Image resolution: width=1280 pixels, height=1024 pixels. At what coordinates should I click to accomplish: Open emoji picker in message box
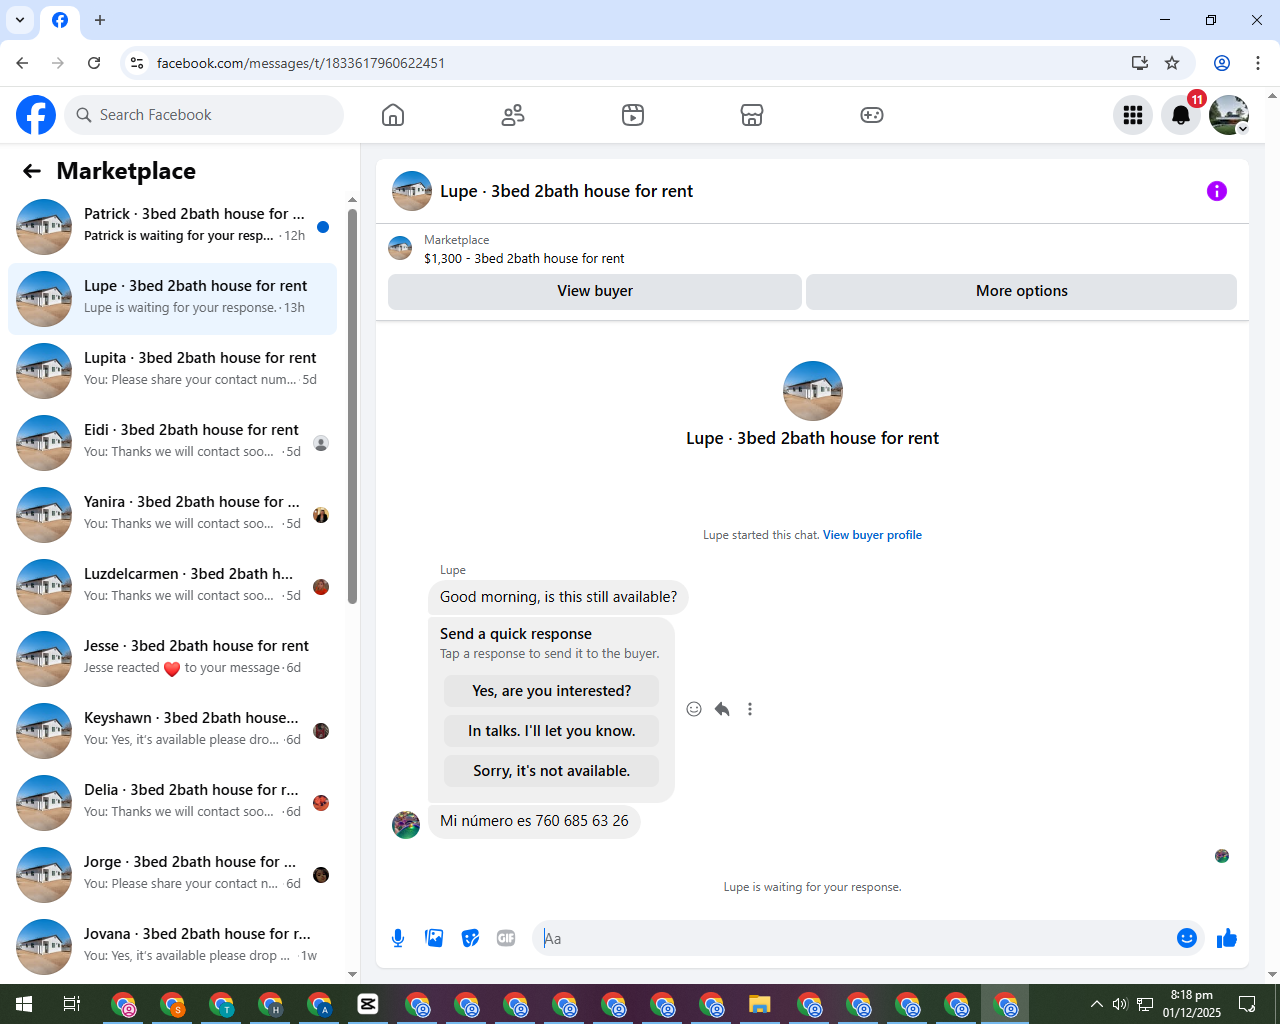coord(1187,938)
